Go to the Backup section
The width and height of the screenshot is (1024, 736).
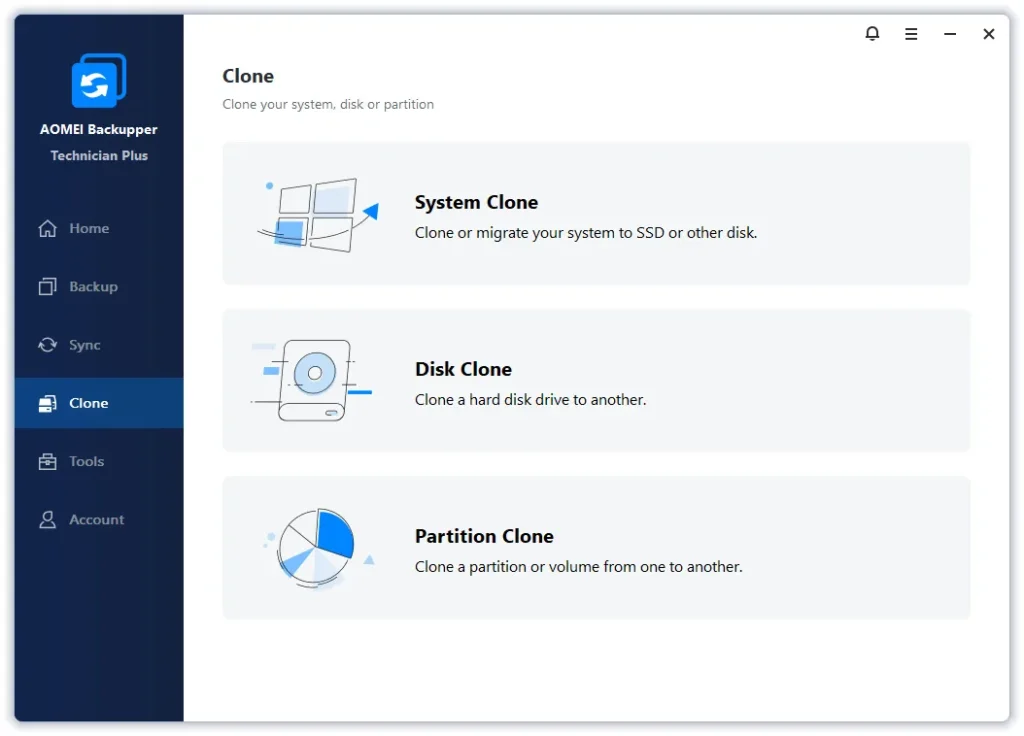tap(93, 287)
